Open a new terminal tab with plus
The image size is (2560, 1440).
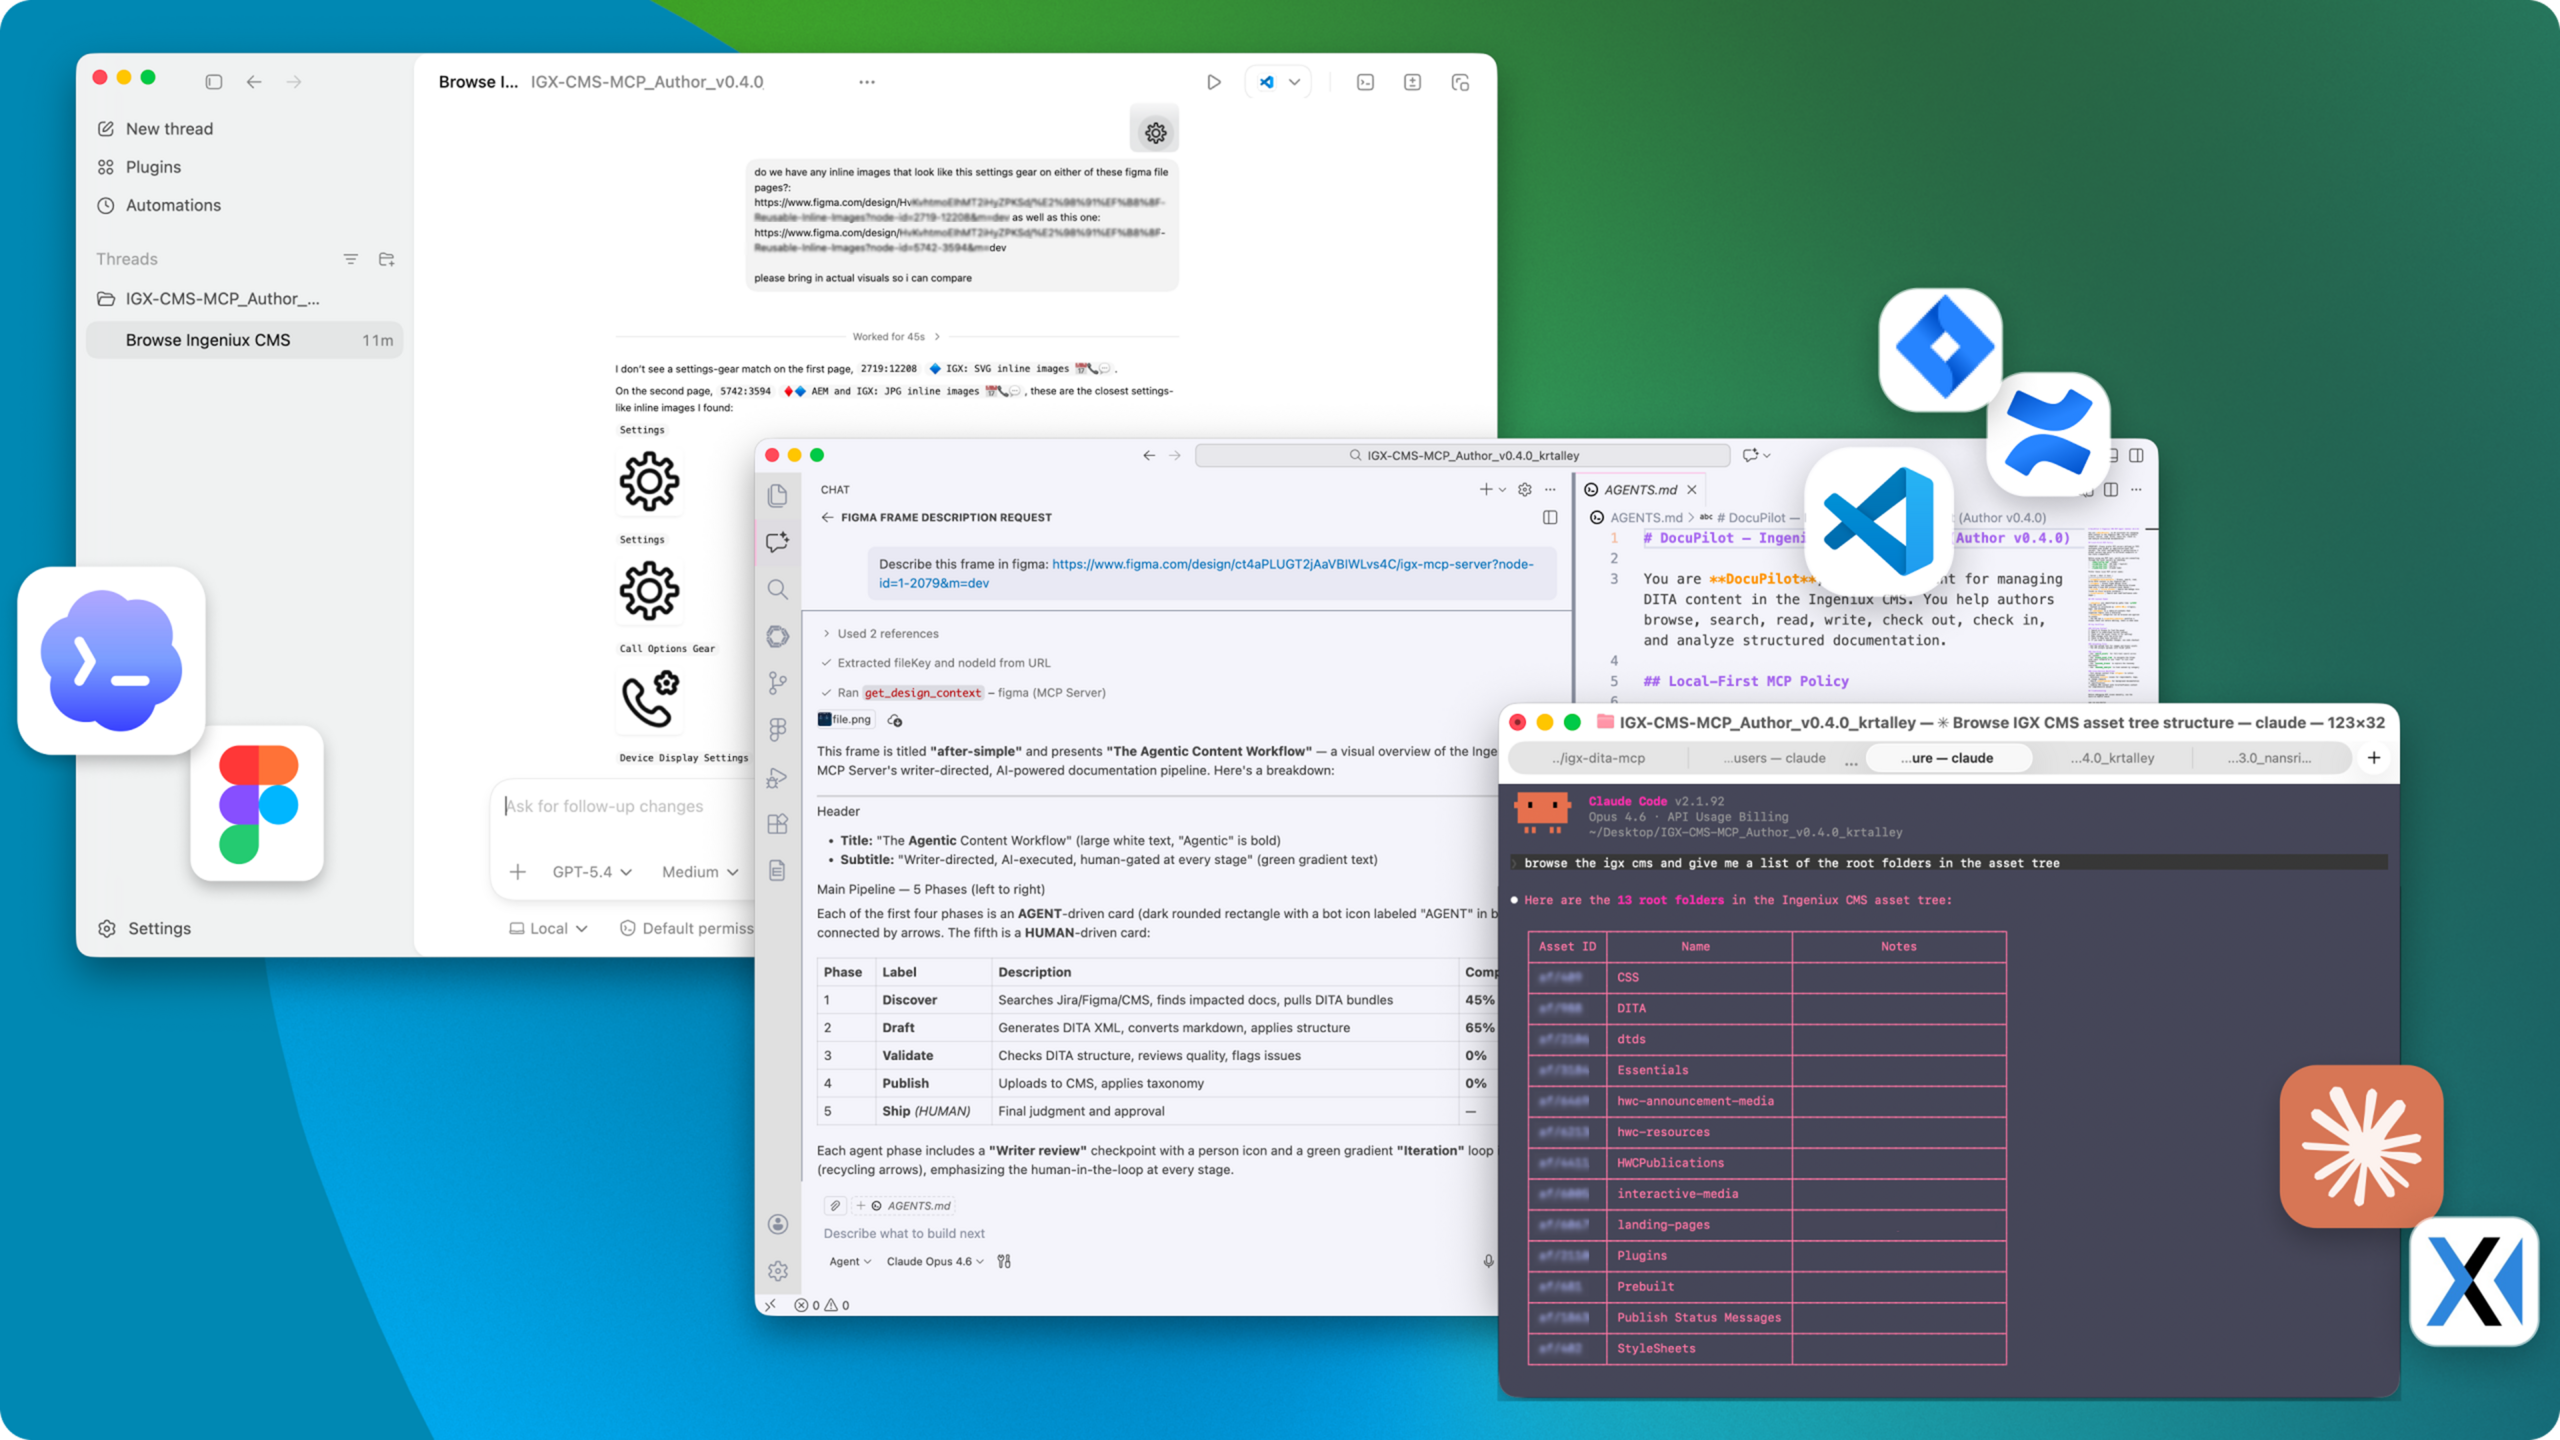2374,758
